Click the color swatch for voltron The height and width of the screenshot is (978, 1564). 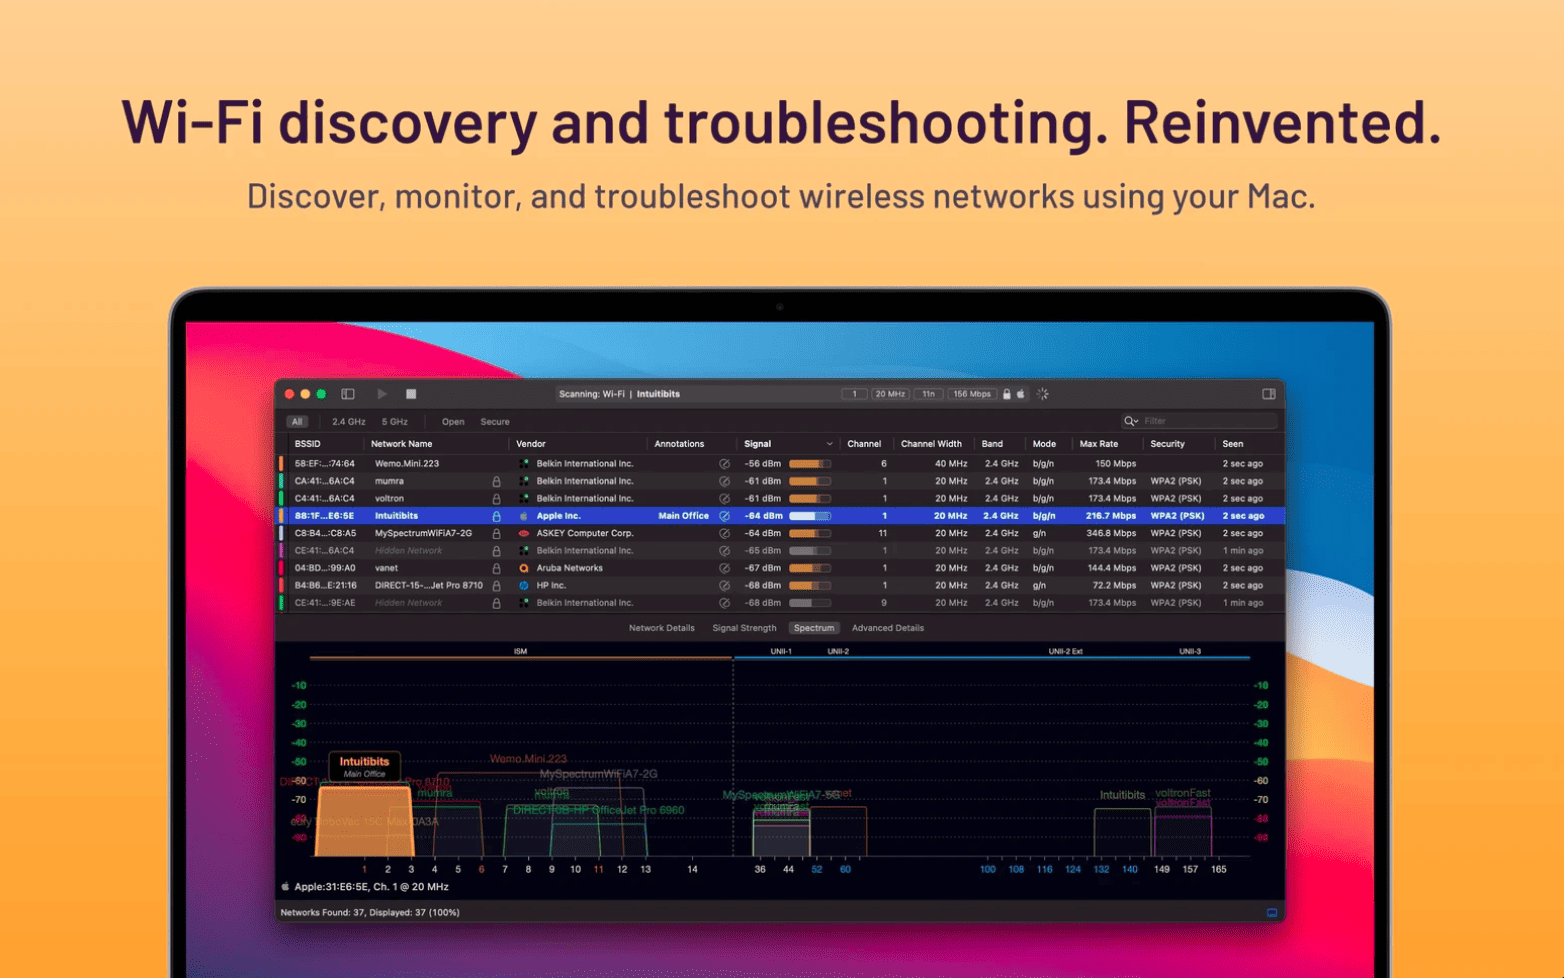pyautogui.click(x=281, y=498)
